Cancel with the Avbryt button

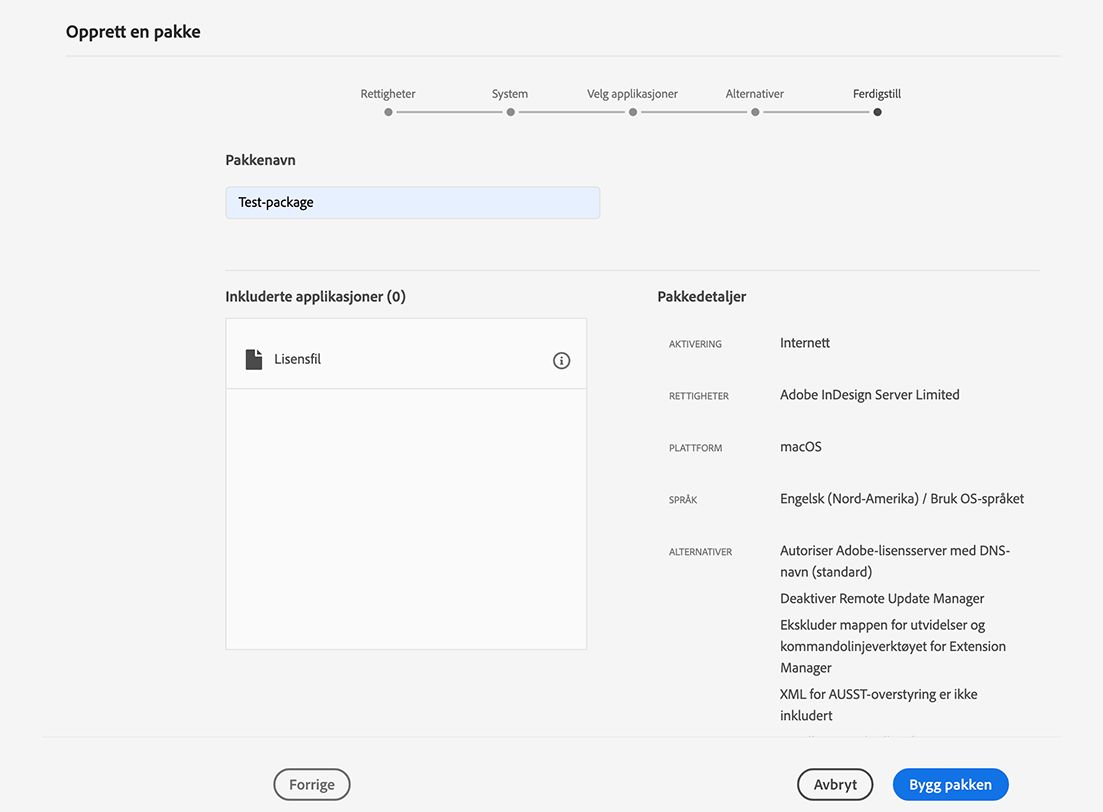tap(835, 785)
